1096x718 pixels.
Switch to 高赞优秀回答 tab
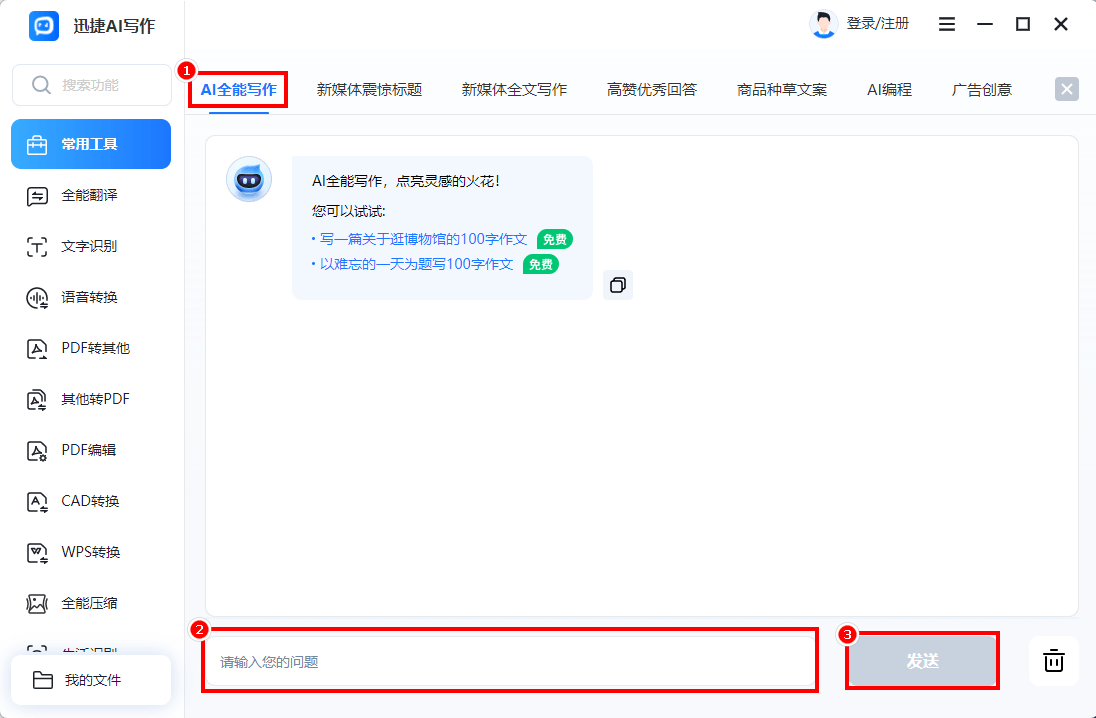pos(651,89)
